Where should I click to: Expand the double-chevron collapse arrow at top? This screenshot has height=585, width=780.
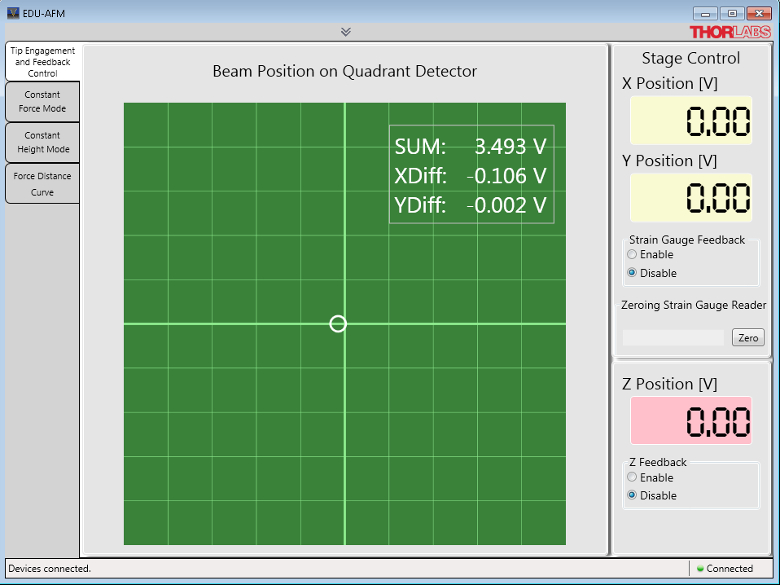point(346,32)
